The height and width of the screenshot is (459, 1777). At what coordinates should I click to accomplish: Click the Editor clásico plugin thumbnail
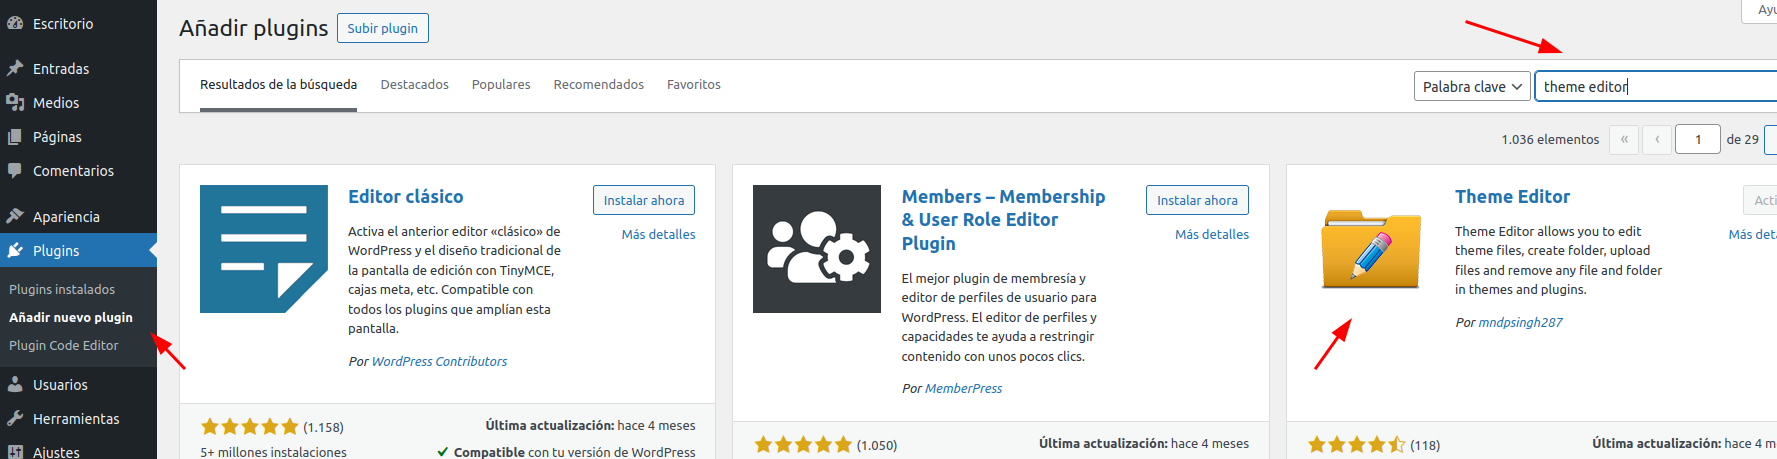(264, 249)
